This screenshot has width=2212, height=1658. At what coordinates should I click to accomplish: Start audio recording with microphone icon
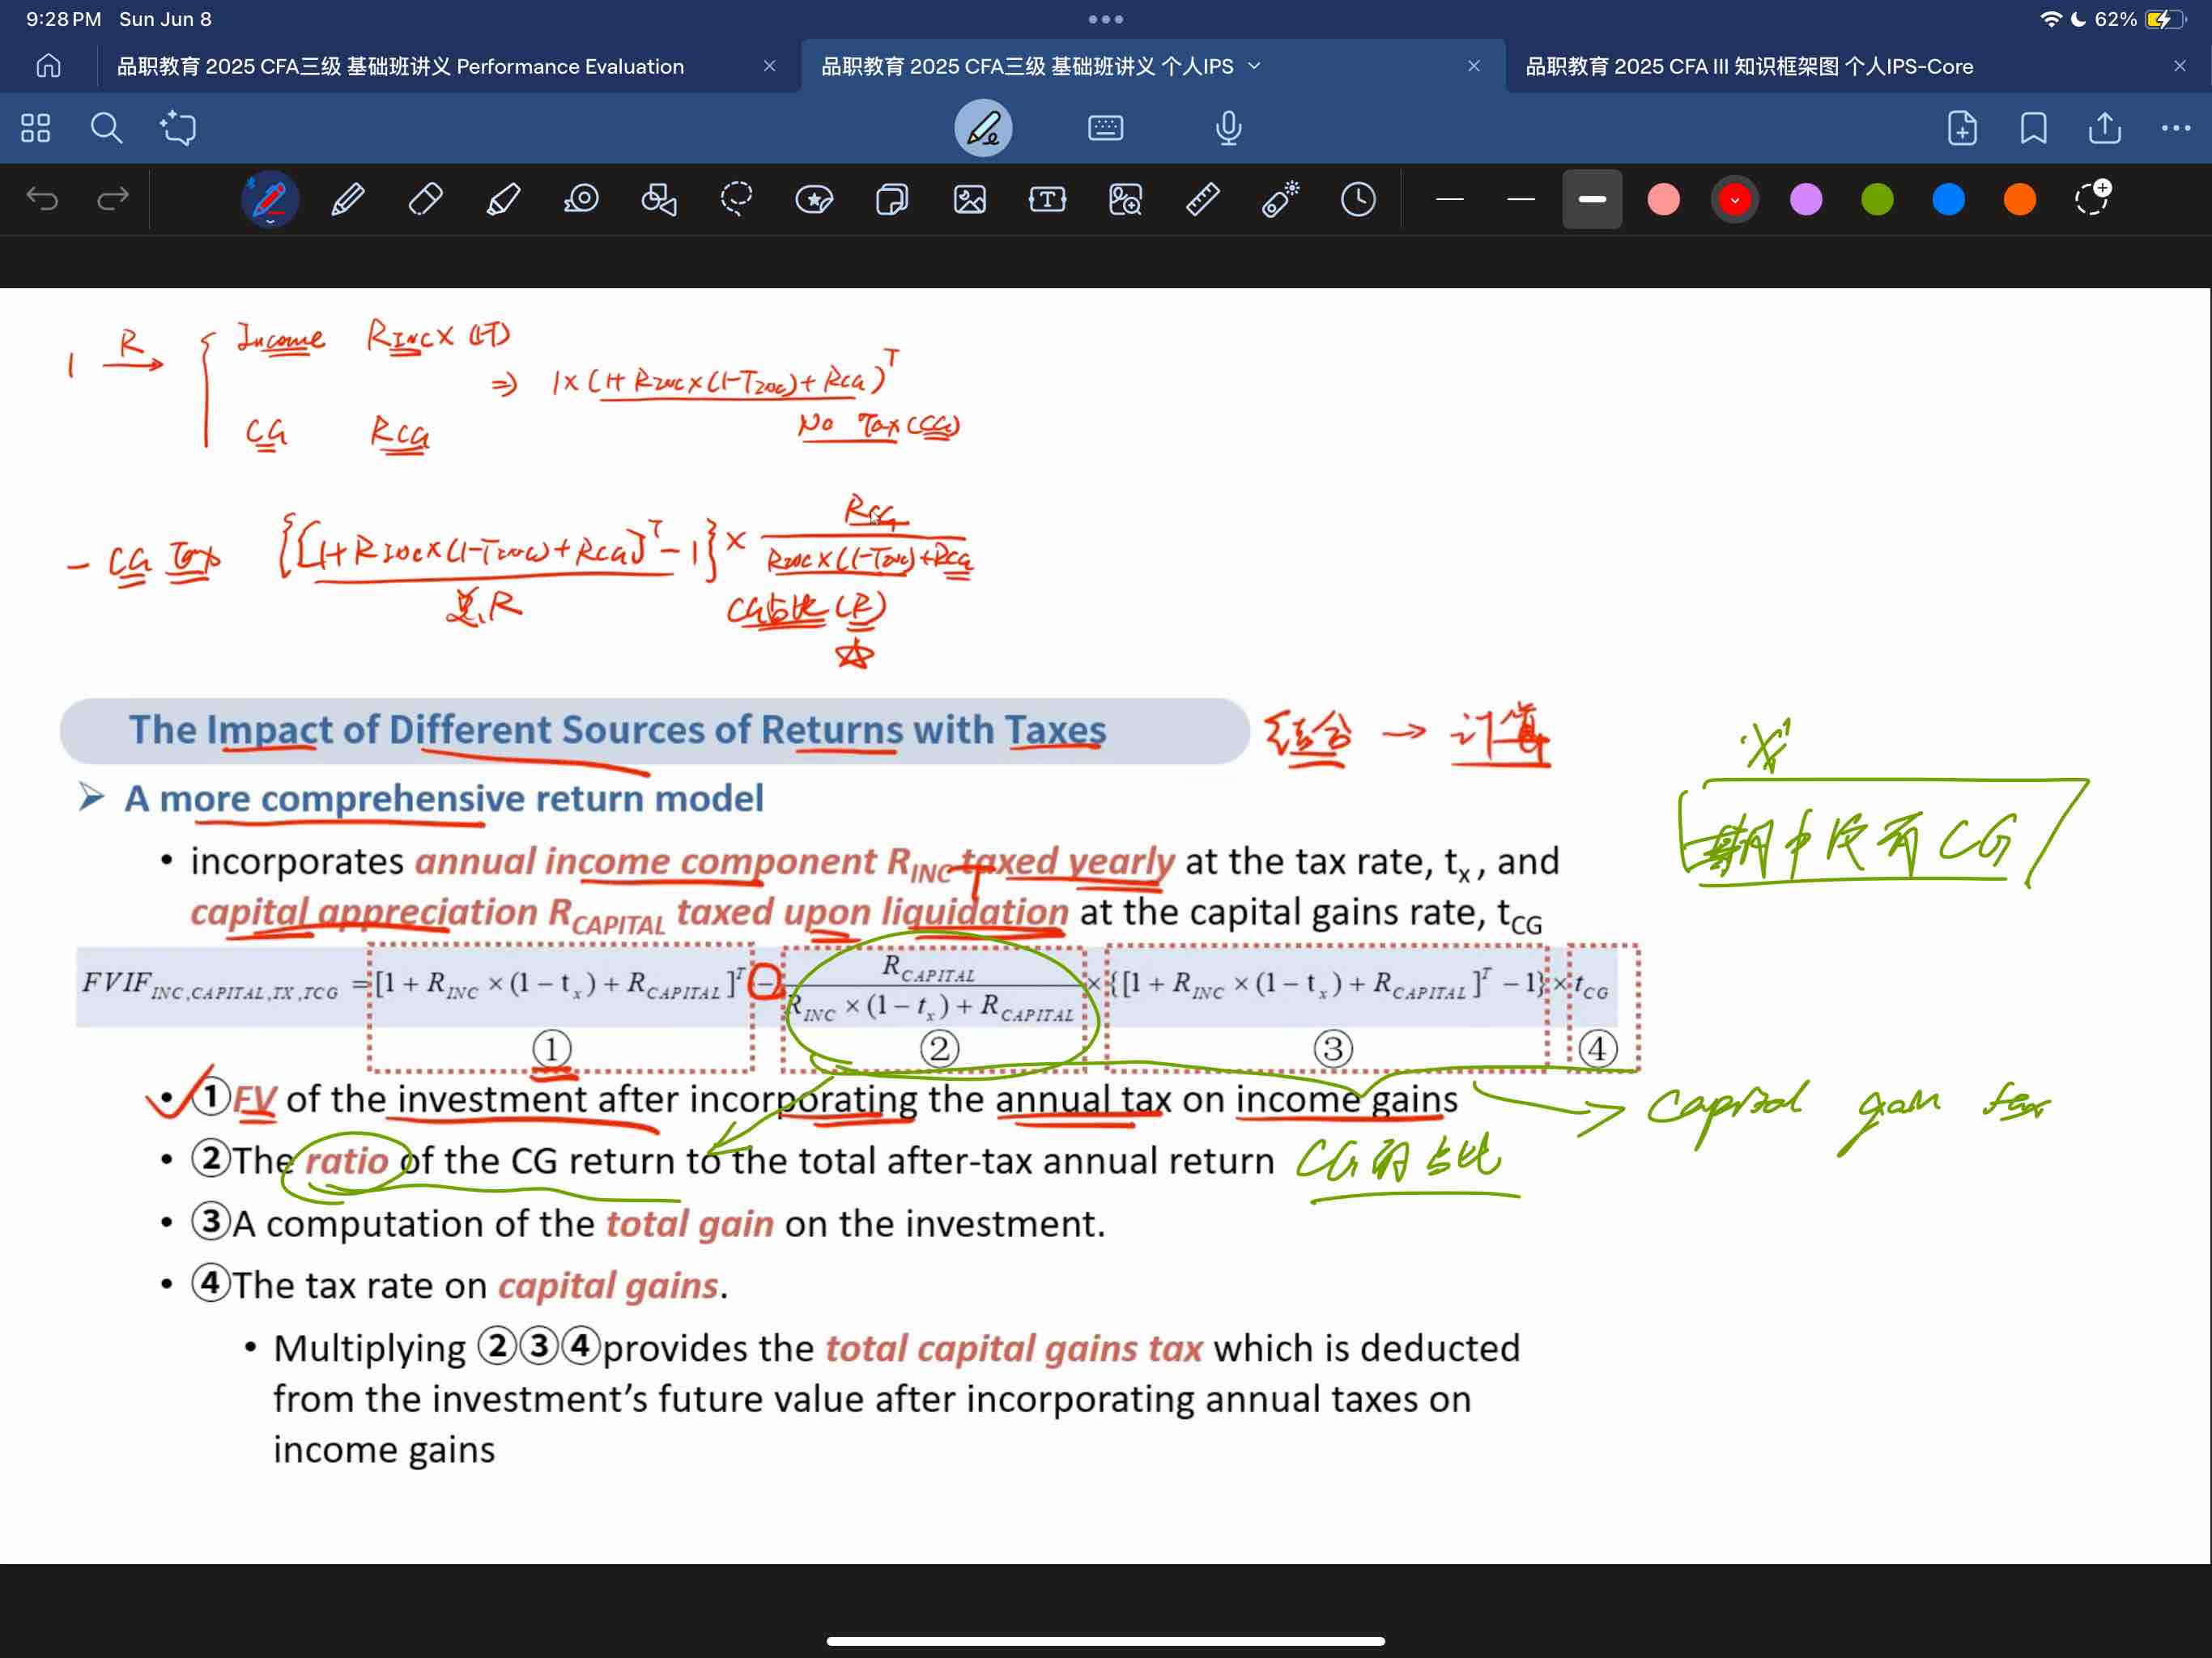pos(1228,128)
